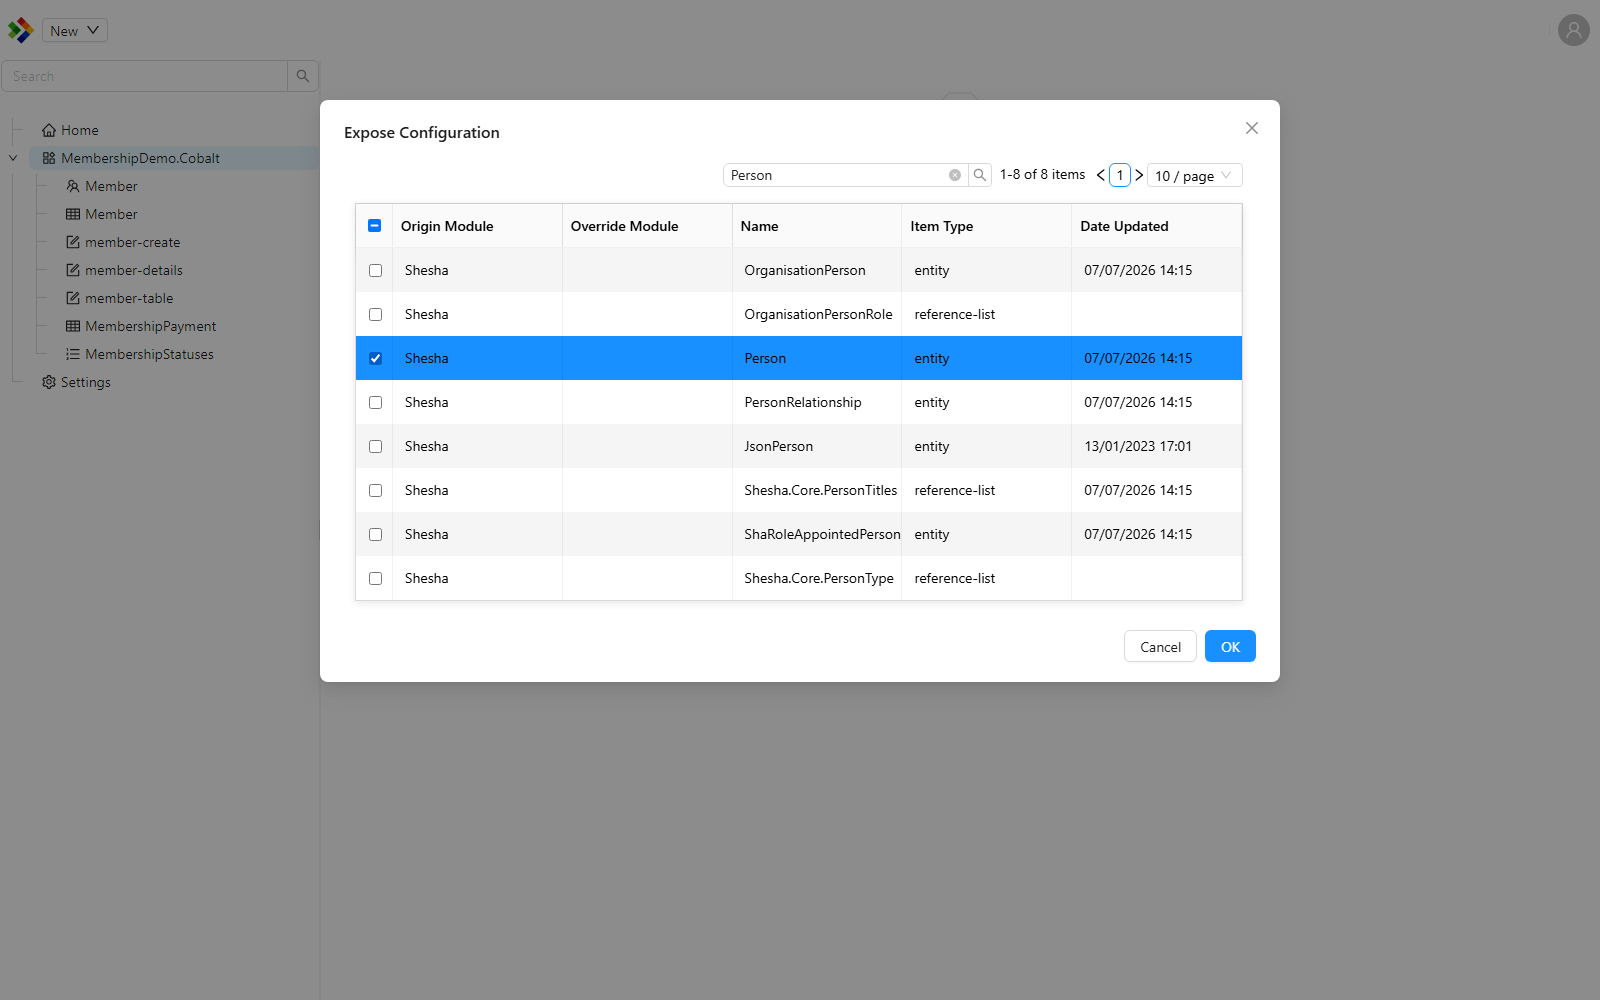Click the table icon beside second Member

click(x=73, y=214)
